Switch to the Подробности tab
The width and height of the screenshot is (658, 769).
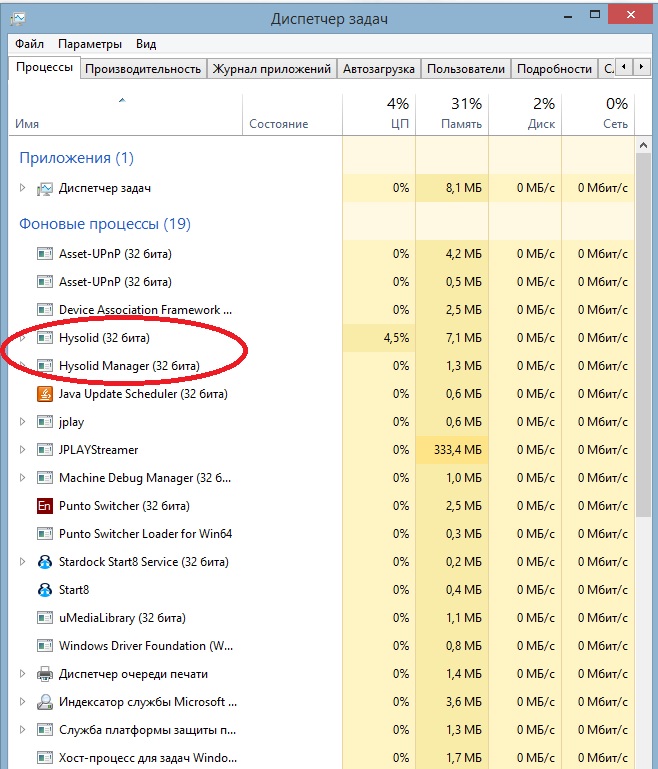555,69
